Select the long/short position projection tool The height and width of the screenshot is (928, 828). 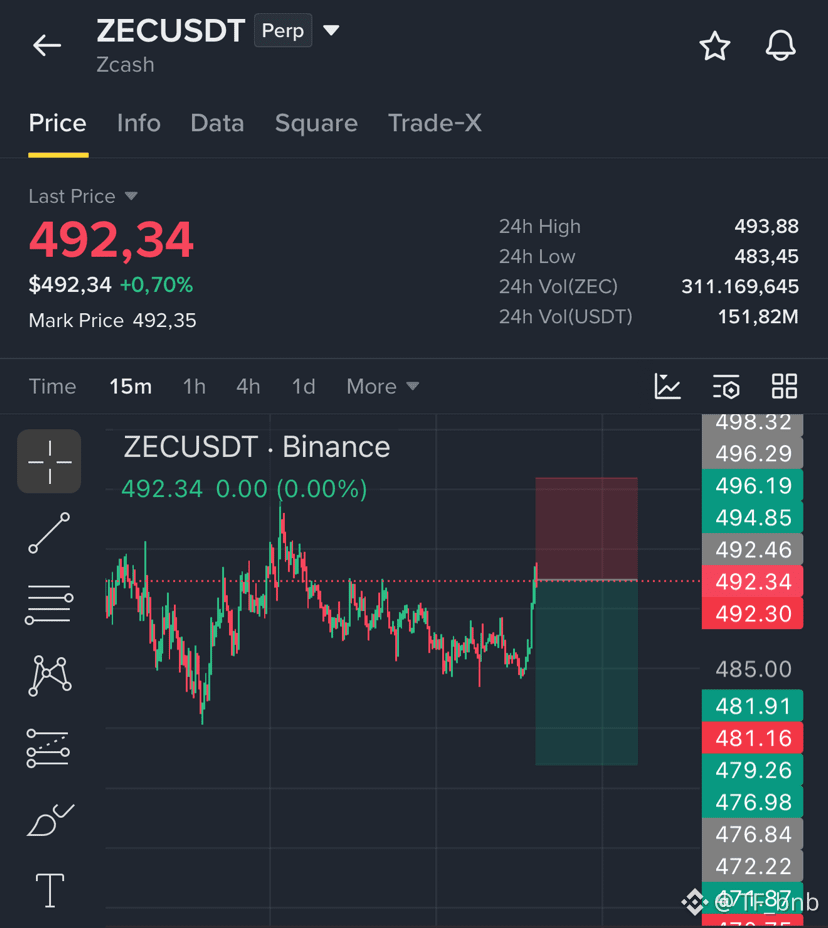tap(49, 748)
